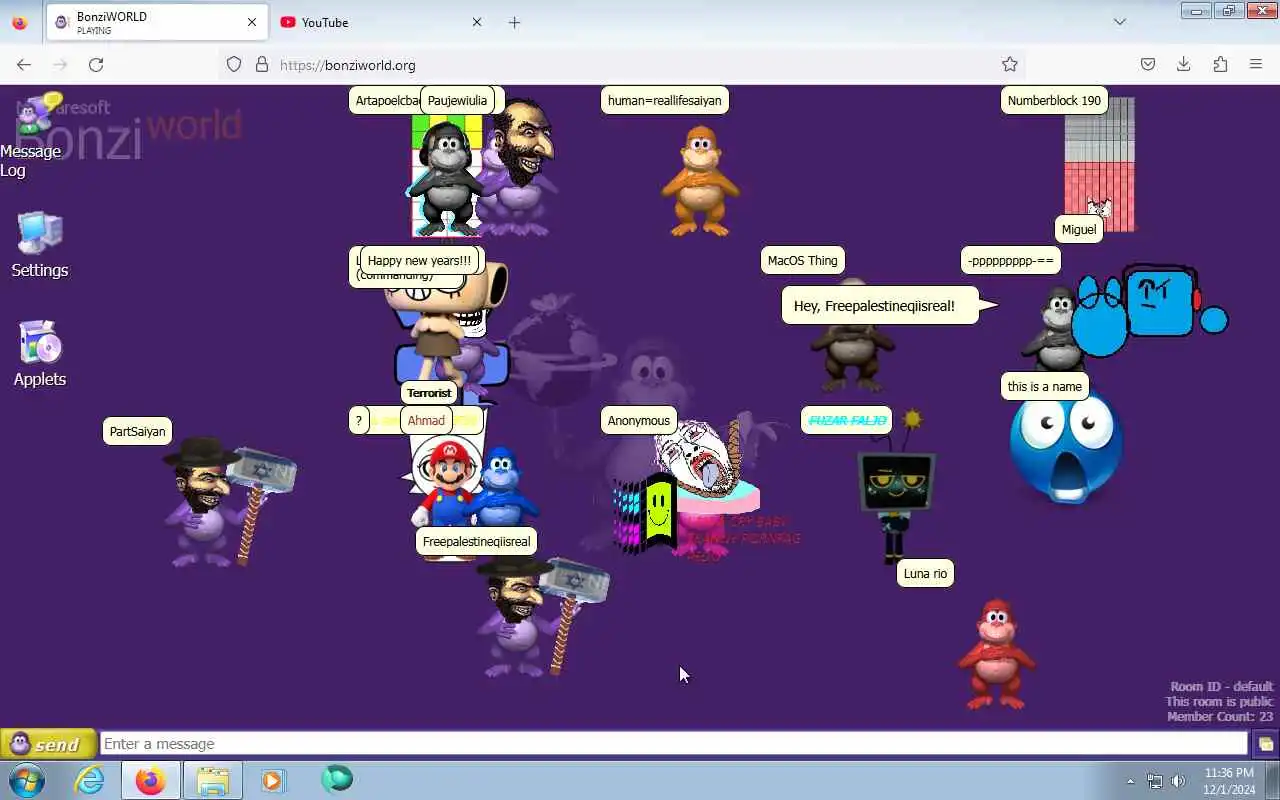Click the Ahmad name tag
This screenshot has width=1280, height=800.
coord(426,421)
